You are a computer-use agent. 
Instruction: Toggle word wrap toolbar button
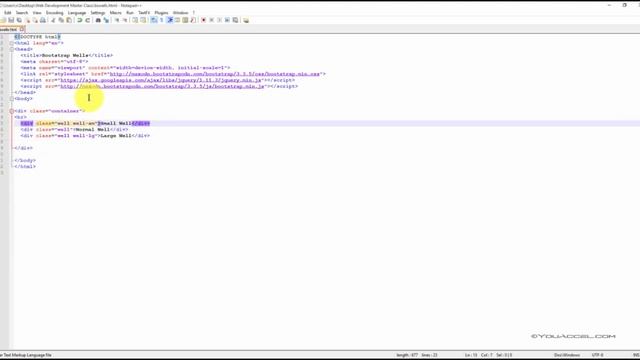pyautogui.click(x=153, y=20)
